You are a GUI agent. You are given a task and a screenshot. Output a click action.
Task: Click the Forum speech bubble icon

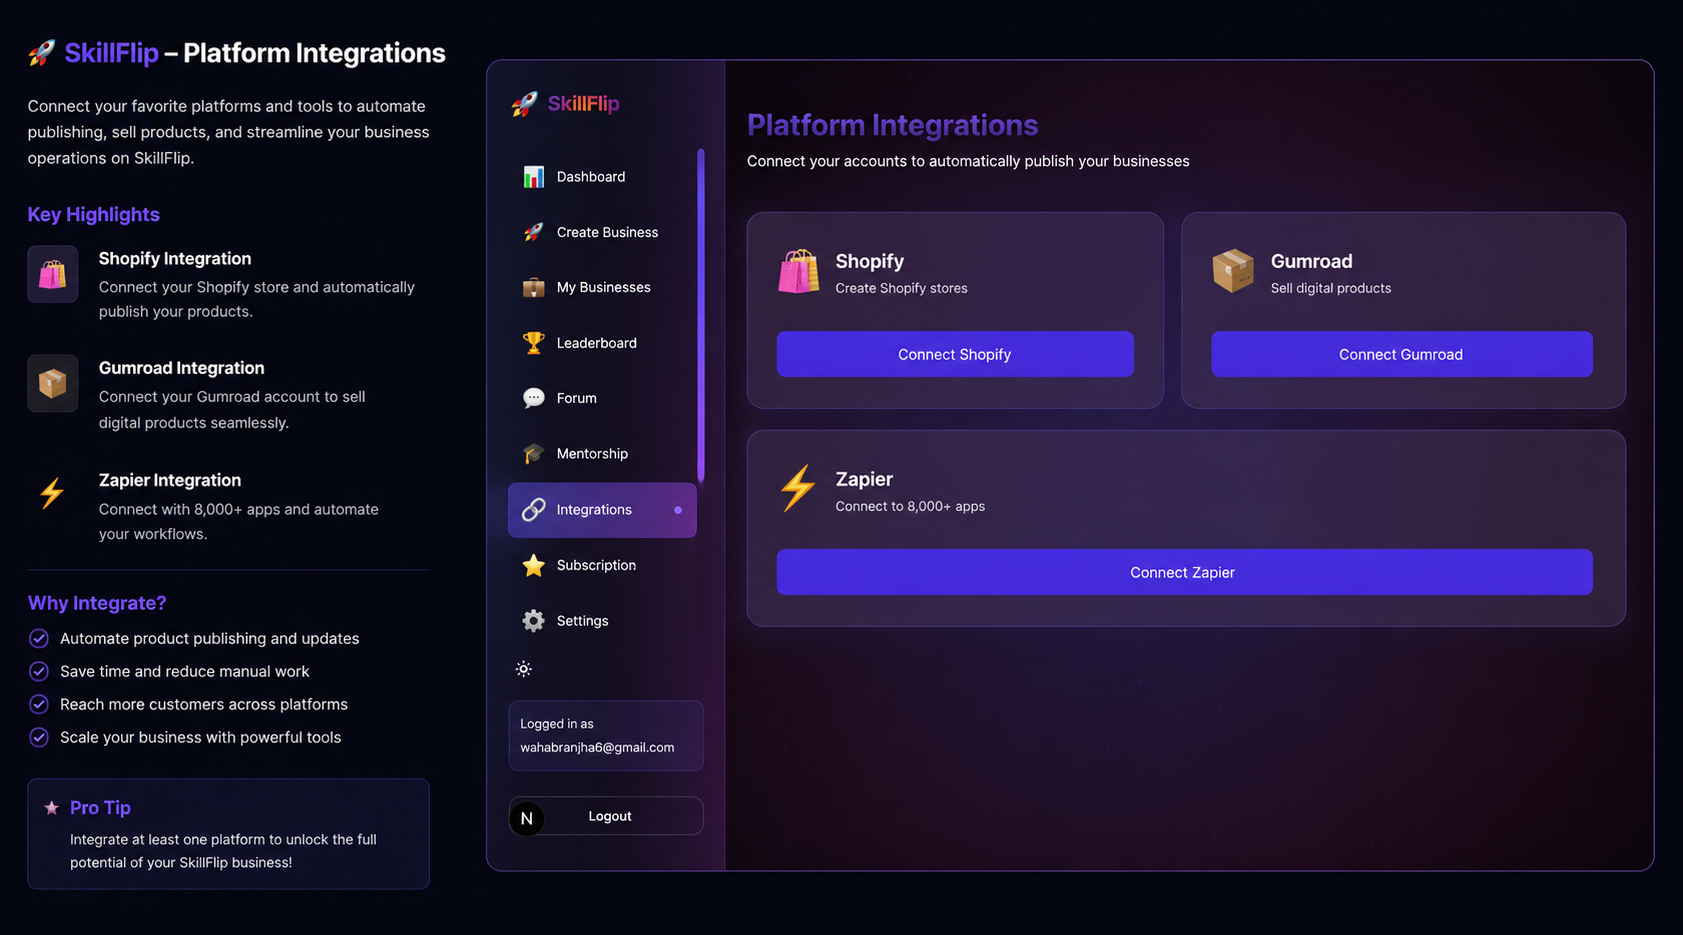pyautogui.click(x=533, y=398)
